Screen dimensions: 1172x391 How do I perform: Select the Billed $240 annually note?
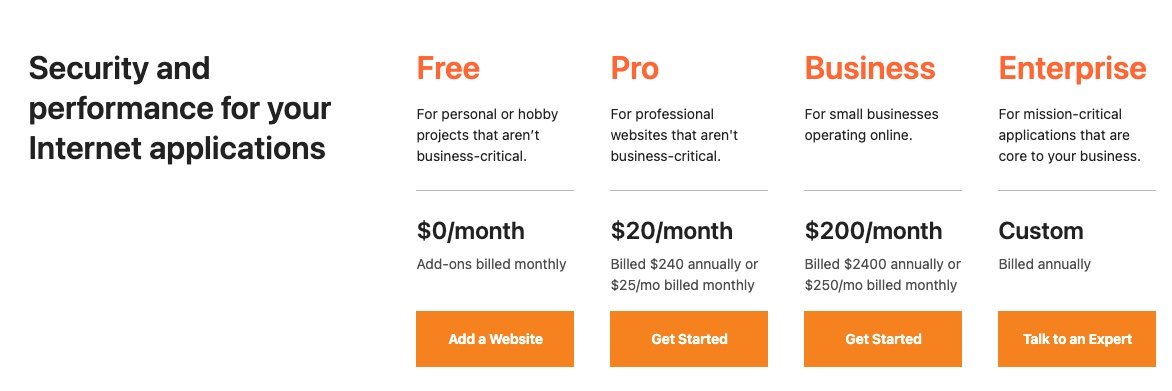[x=684, y=274]
